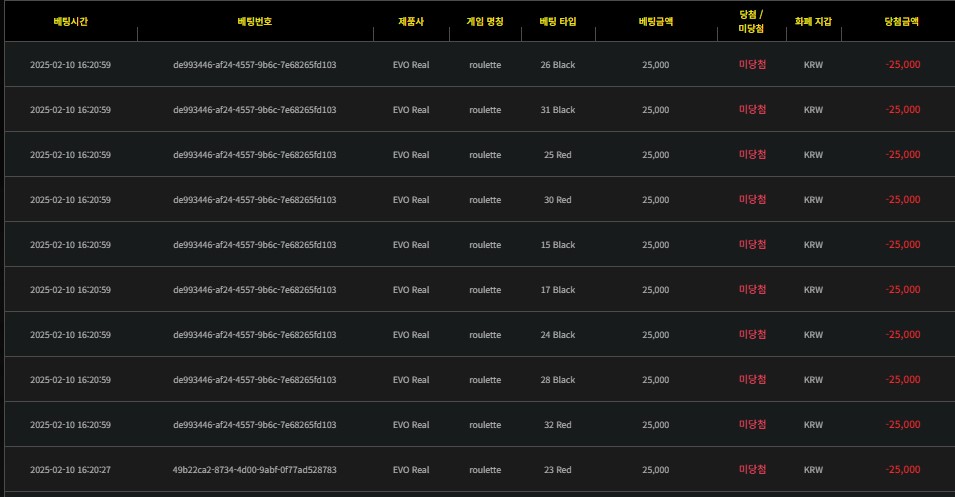Click the 베팅 타입 column header

[x=558, y=21]
